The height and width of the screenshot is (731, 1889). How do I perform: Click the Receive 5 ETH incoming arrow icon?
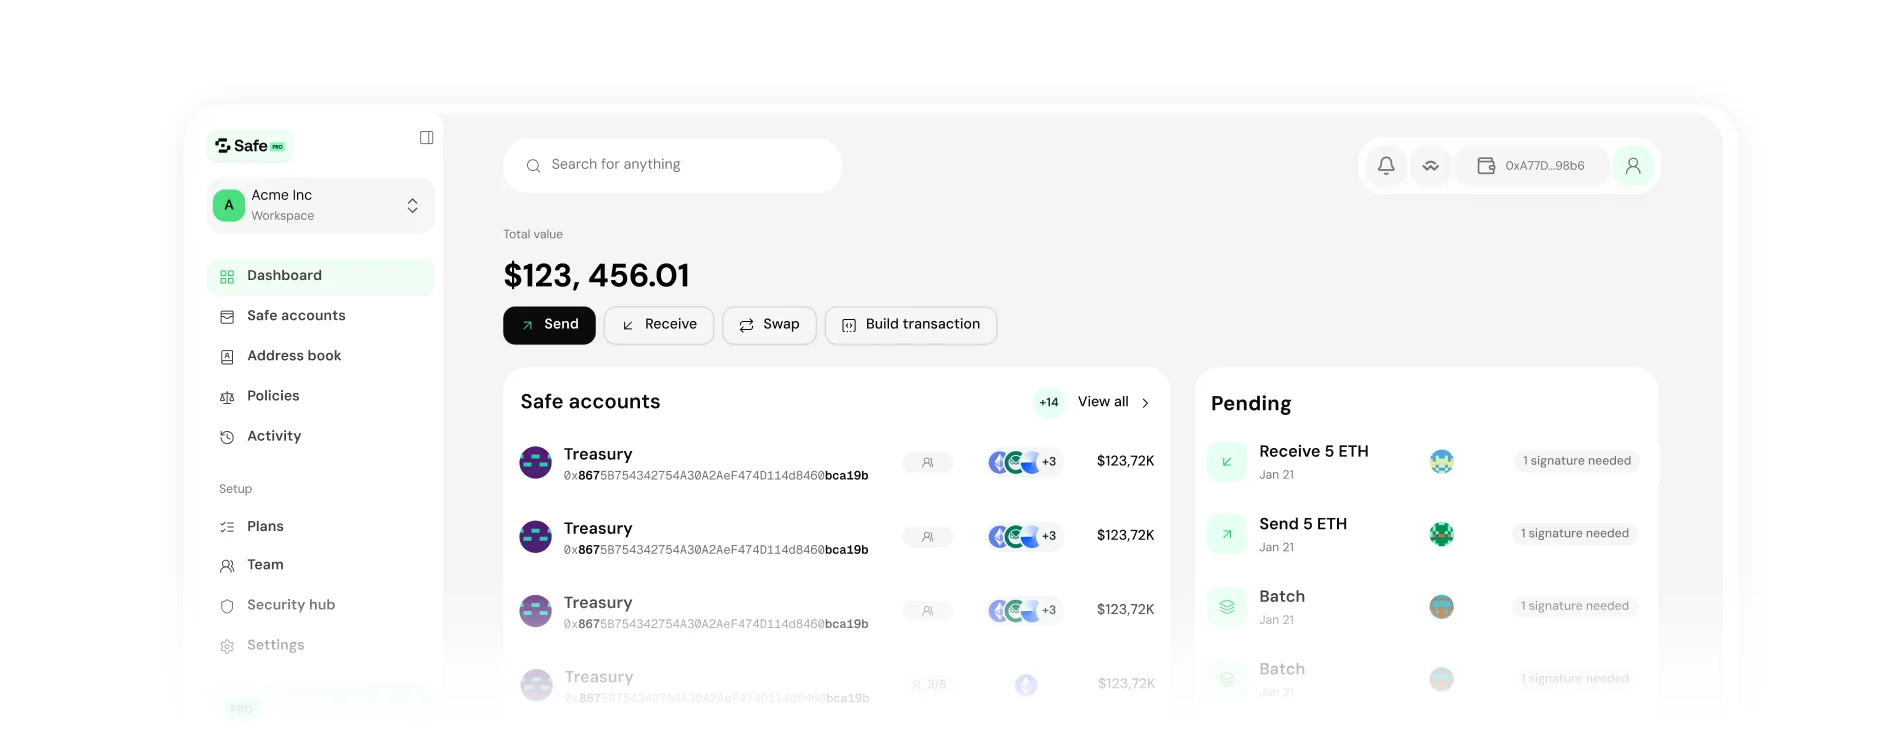(x=1227, y=462)
